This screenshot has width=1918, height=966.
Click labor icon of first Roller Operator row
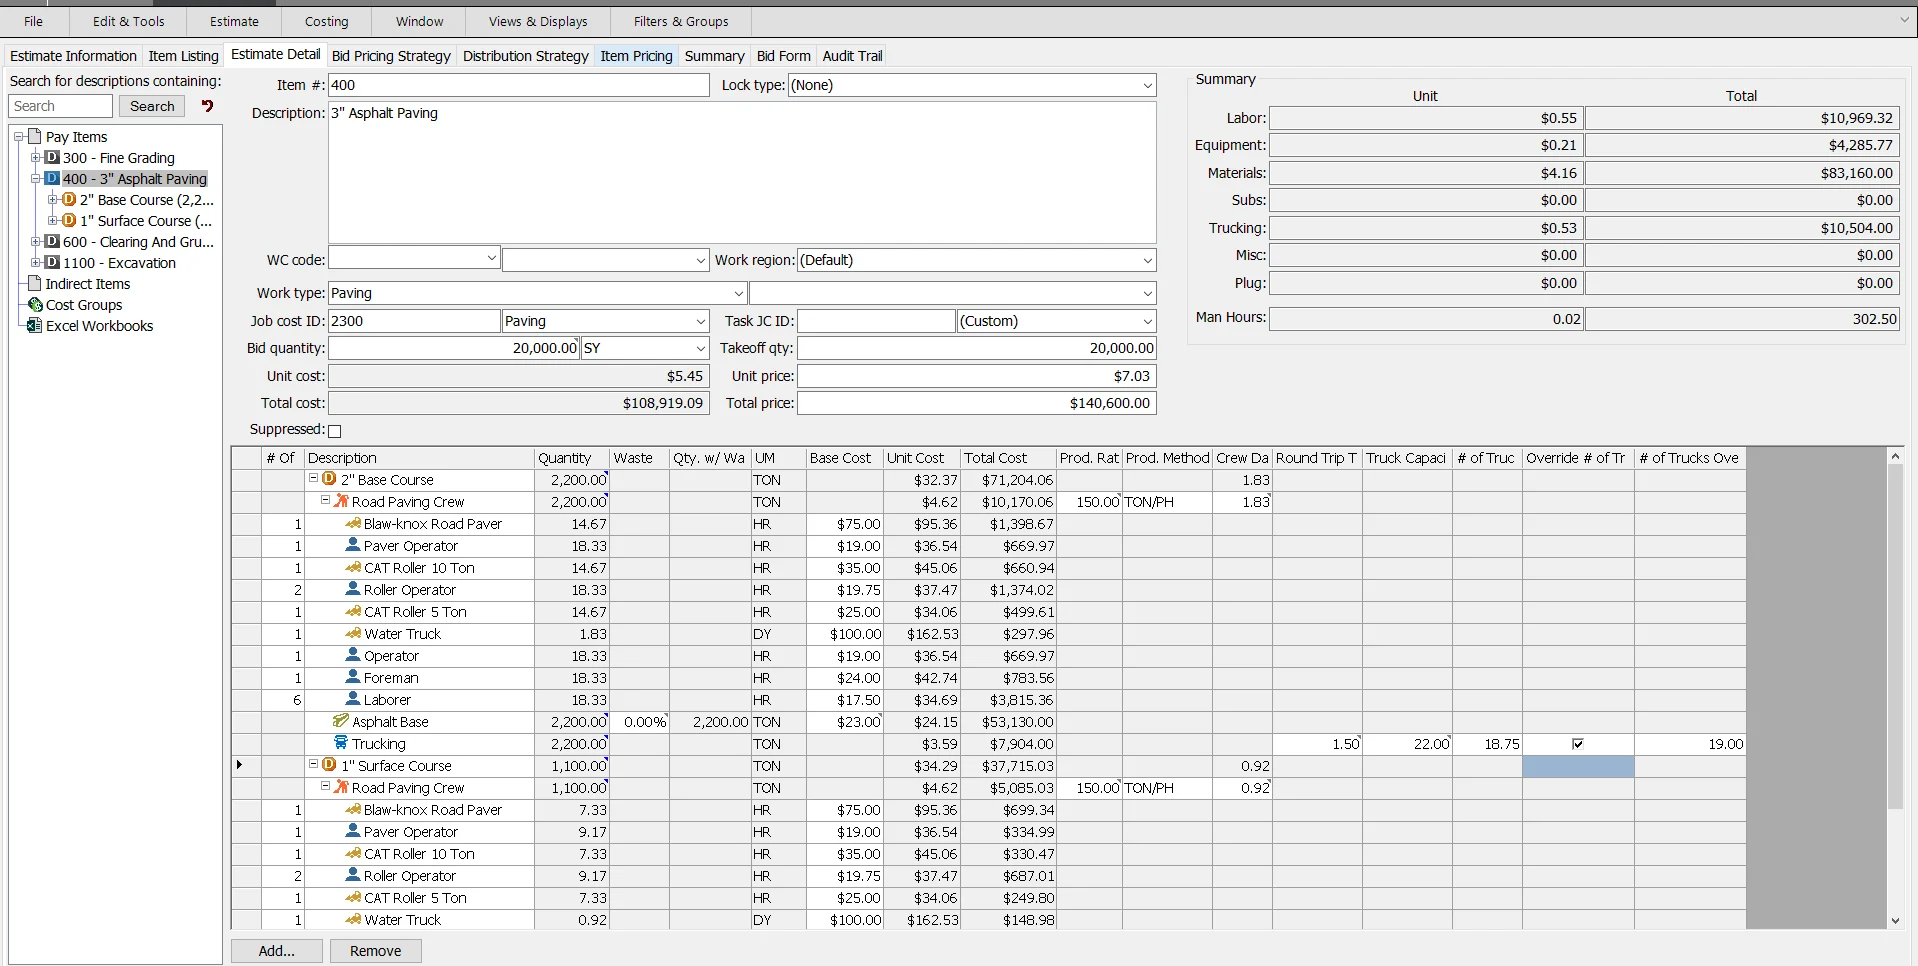pos(353,589)
